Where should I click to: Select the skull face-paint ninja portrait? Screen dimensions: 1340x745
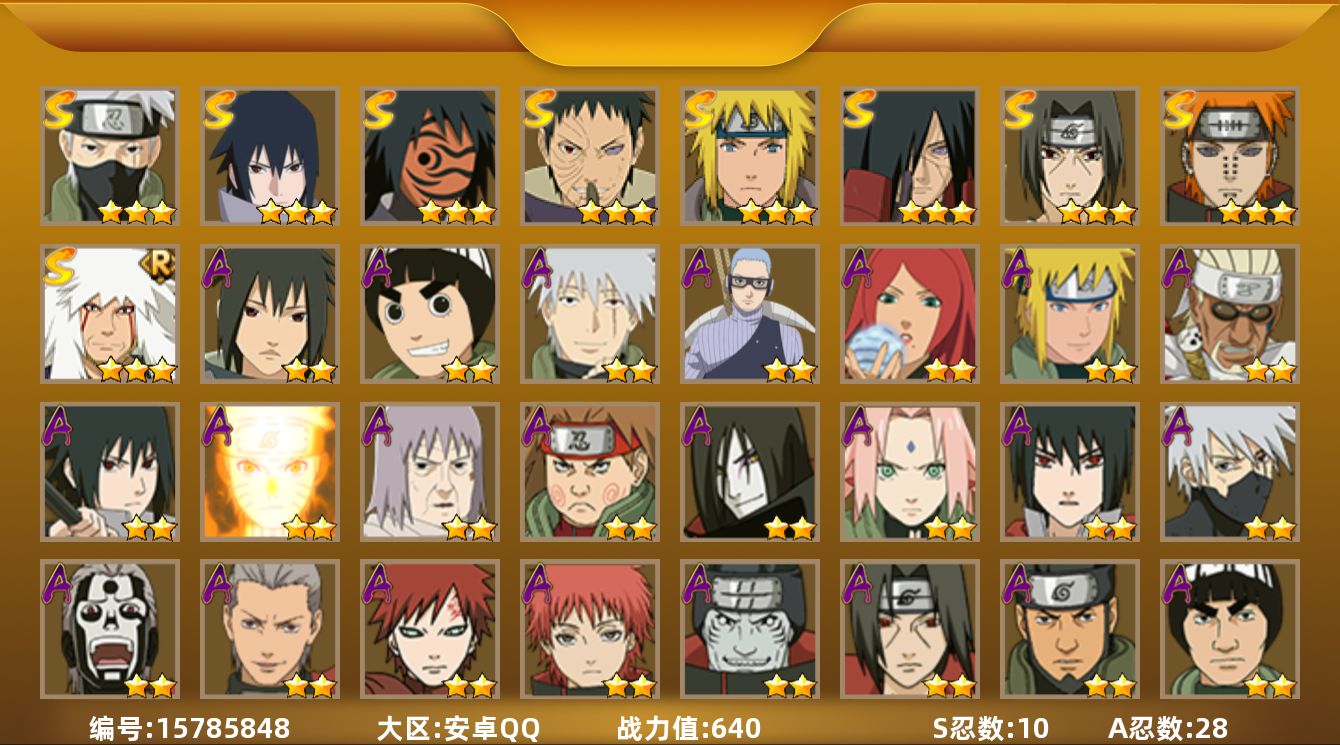[110, 629]
